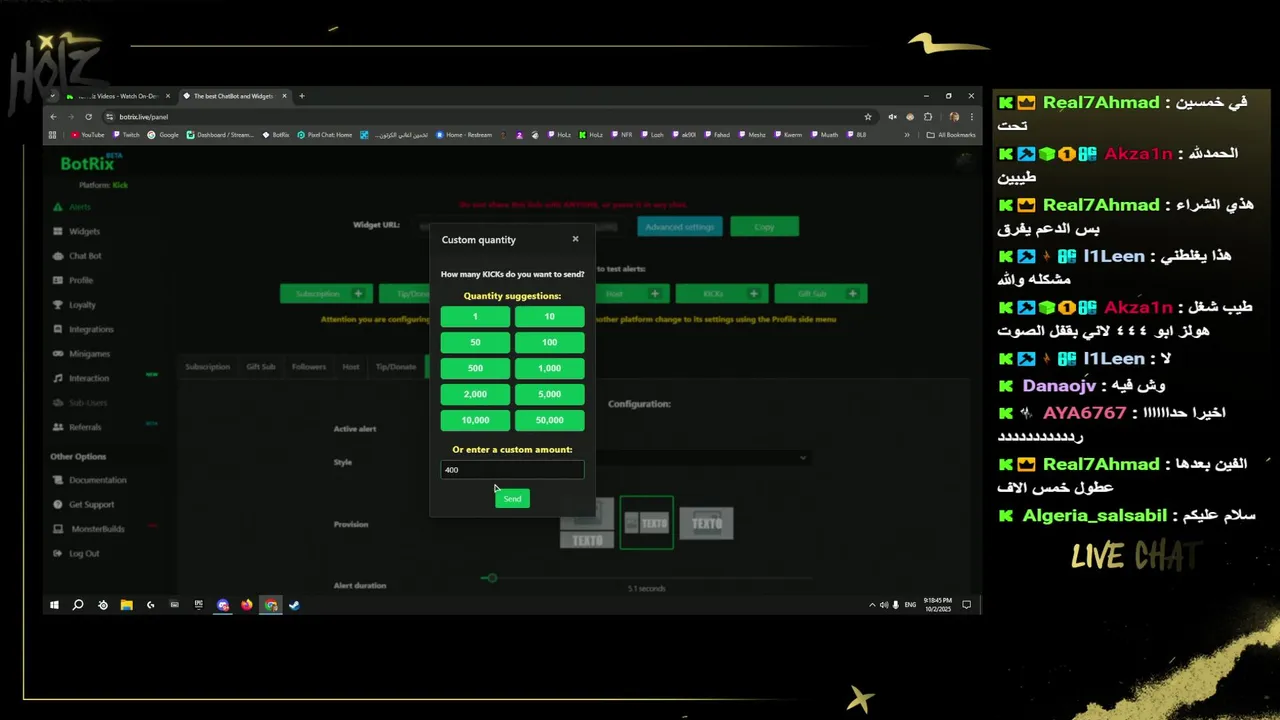The image size is (1280, 720).
Task: Select the 5,000 quantity suggestion
Action: [550, 395]
